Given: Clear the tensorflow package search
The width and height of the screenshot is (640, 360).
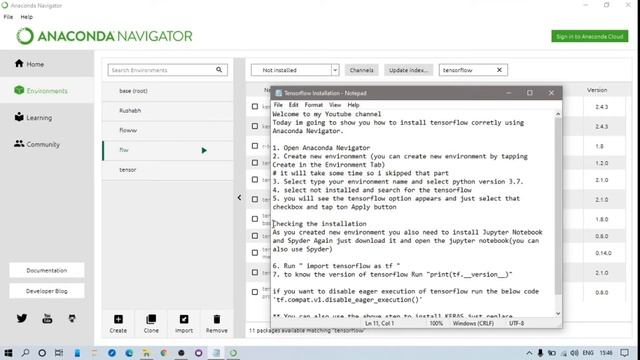Looking at the screenshot, I should click(499, 70).
